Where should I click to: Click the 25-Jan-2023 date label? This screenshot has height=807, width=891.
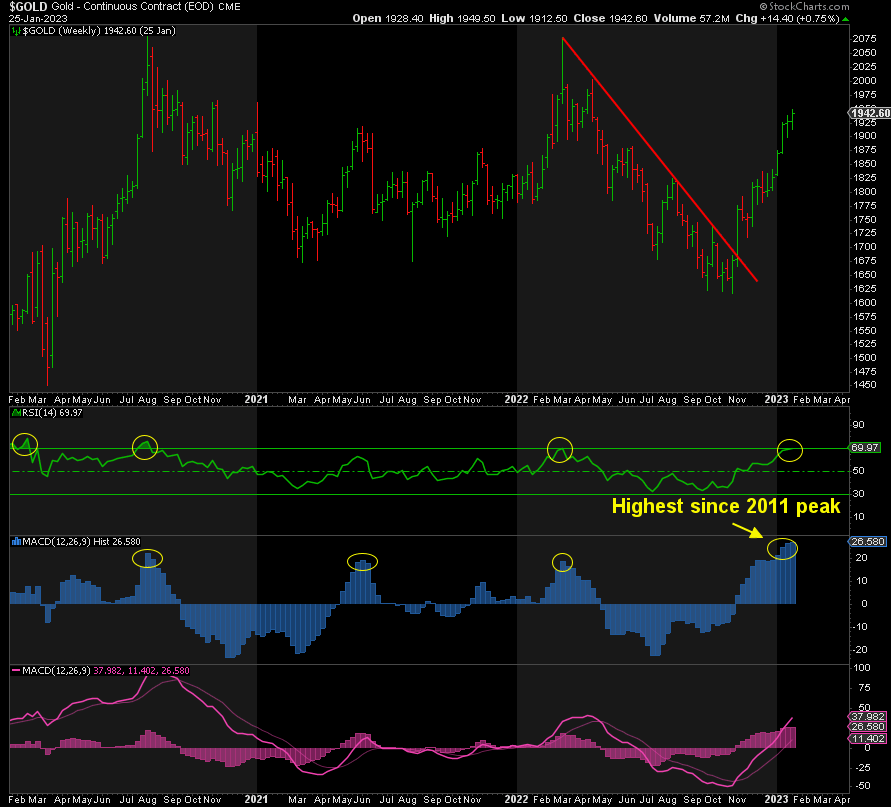[x=32, y=19]
